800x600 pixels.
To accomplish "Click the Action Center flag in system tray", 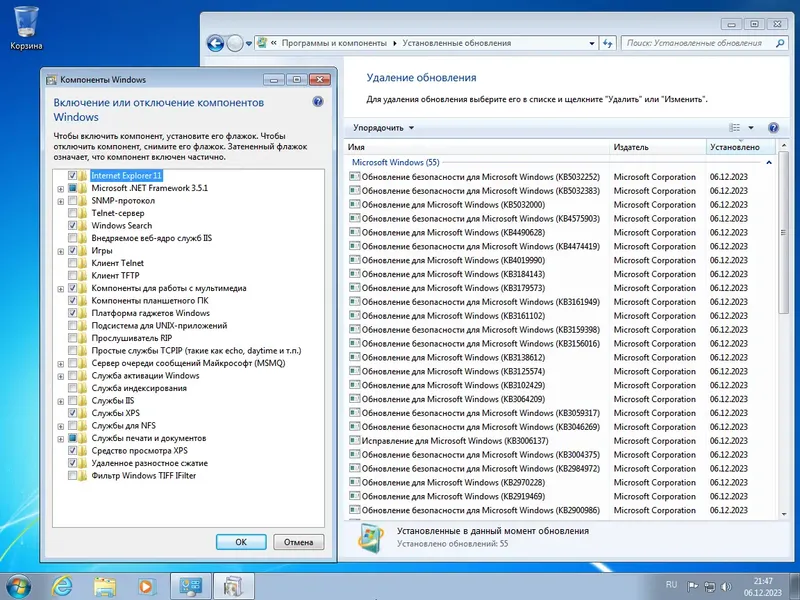I will coord(692,587).
